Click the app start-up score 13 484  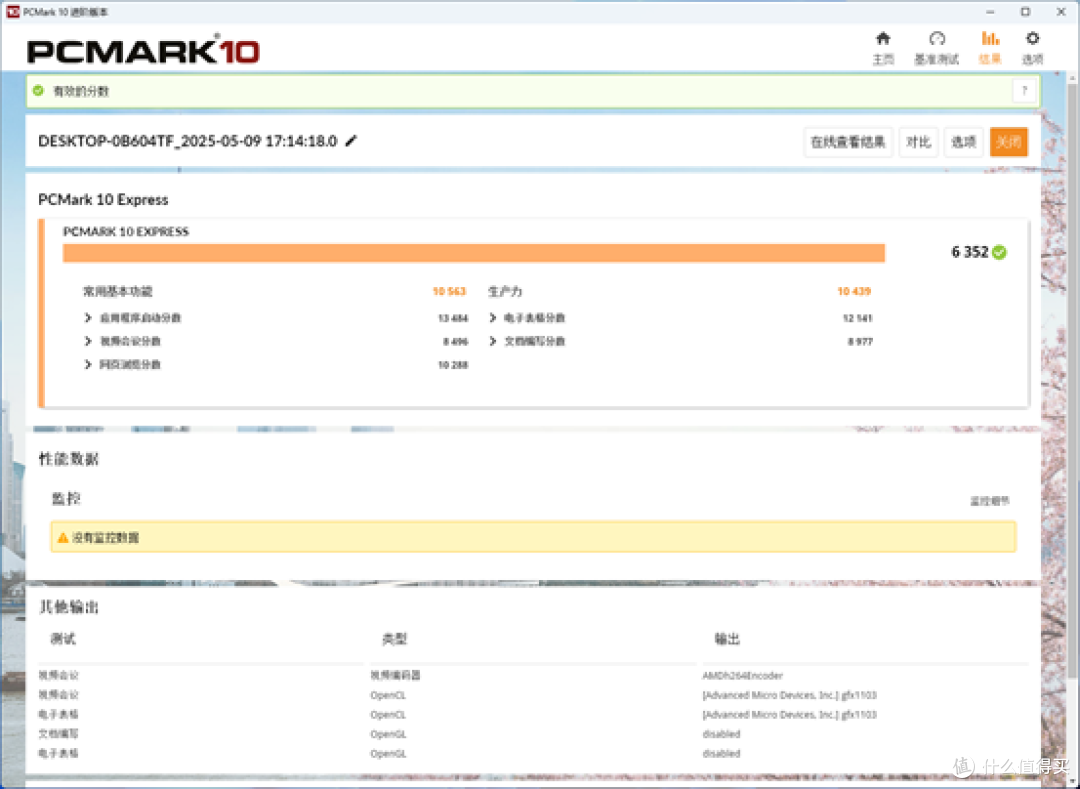click(x=453, y=318)
